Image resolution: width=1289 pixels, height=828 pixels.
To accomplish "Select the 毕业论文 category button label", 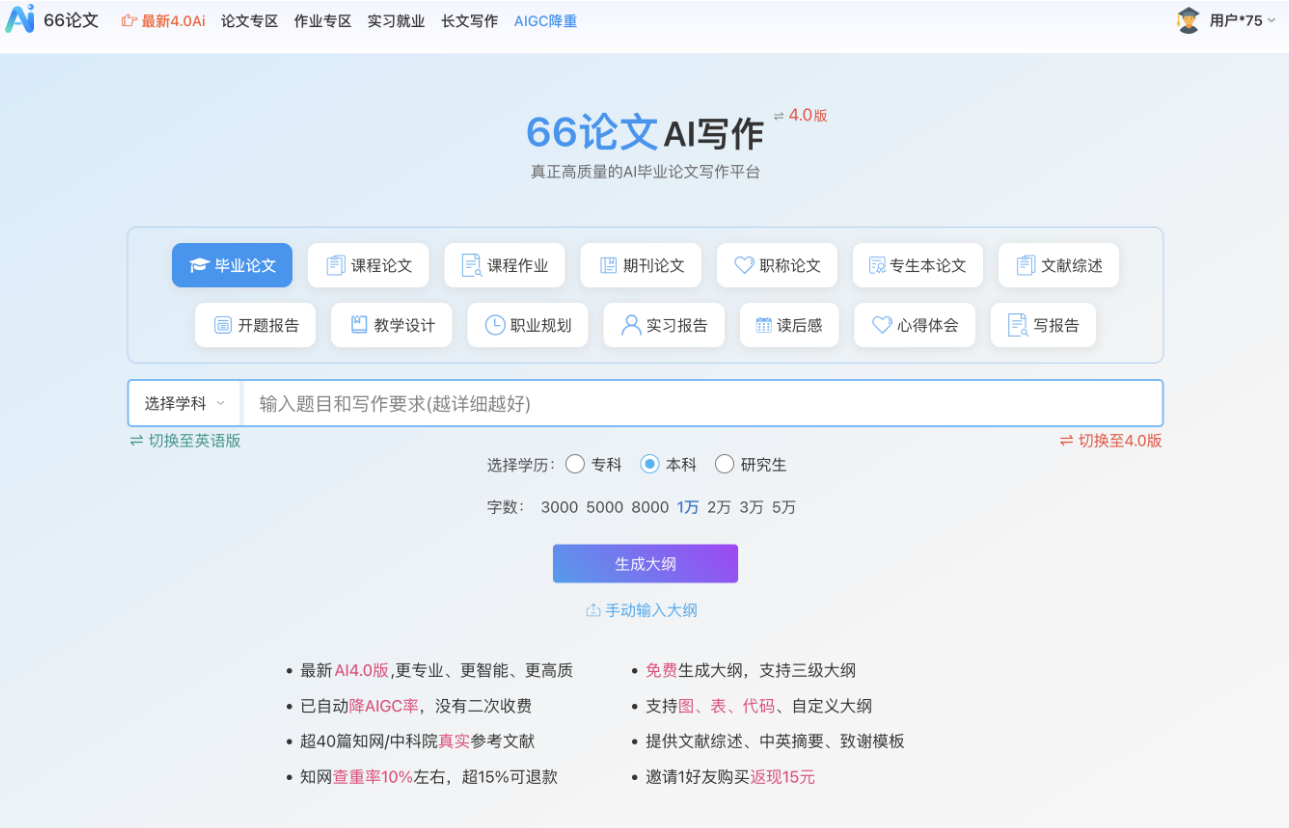I will click(245, 265).
